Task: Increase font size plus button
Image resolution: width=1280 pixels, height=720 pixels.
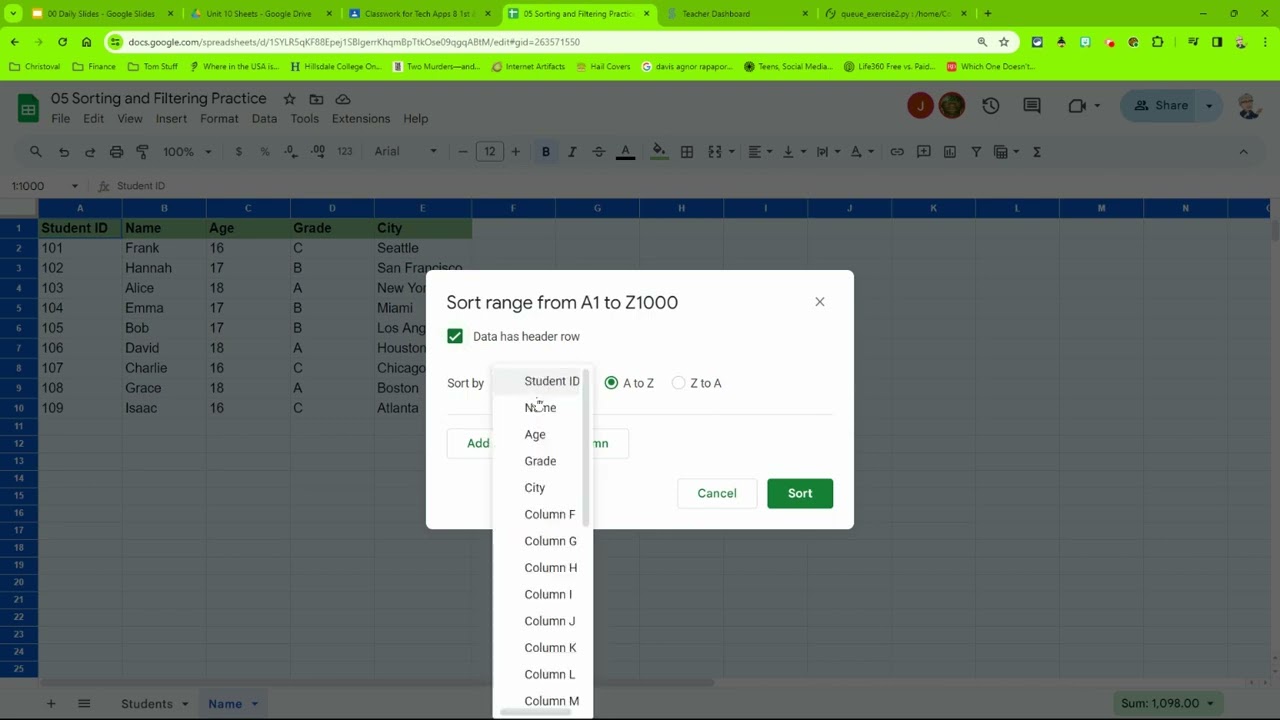Action: pyautogui.click(x=516, y=152)
